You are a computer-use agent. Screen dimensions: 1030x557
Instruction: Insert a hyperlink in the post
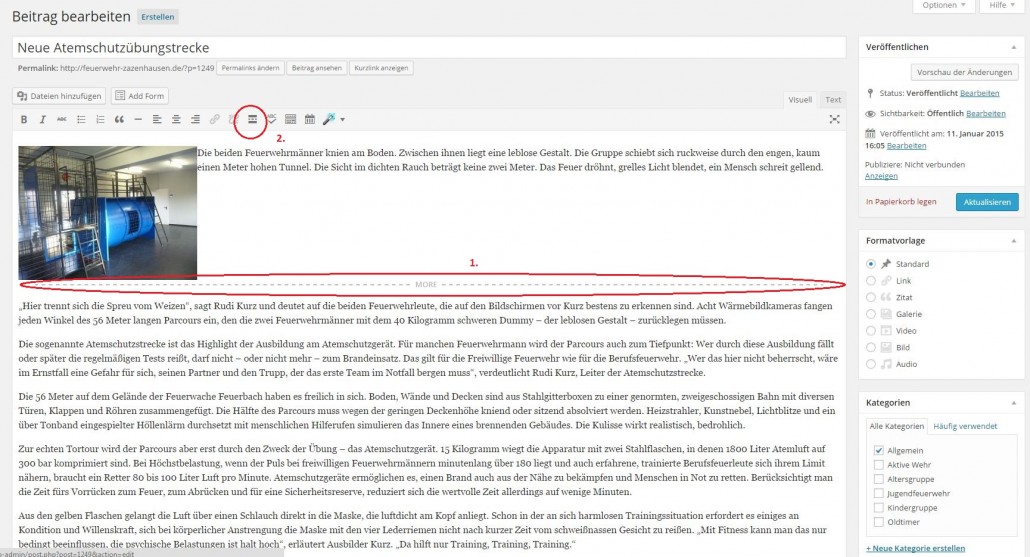(214, 119)
